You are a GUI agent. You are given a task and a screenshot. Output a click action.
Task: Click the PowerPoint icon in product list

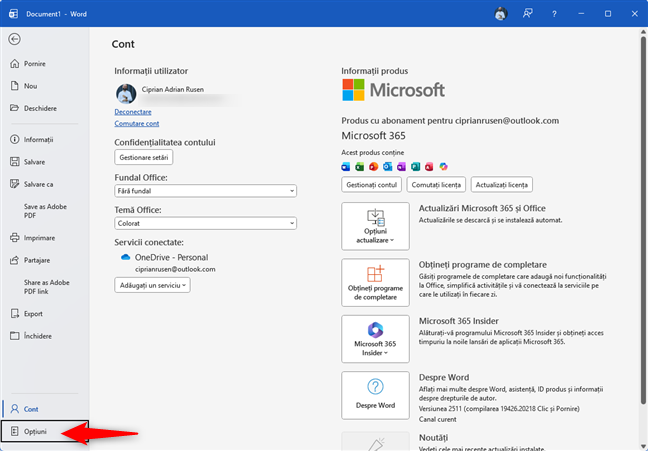tap(374, 166)
